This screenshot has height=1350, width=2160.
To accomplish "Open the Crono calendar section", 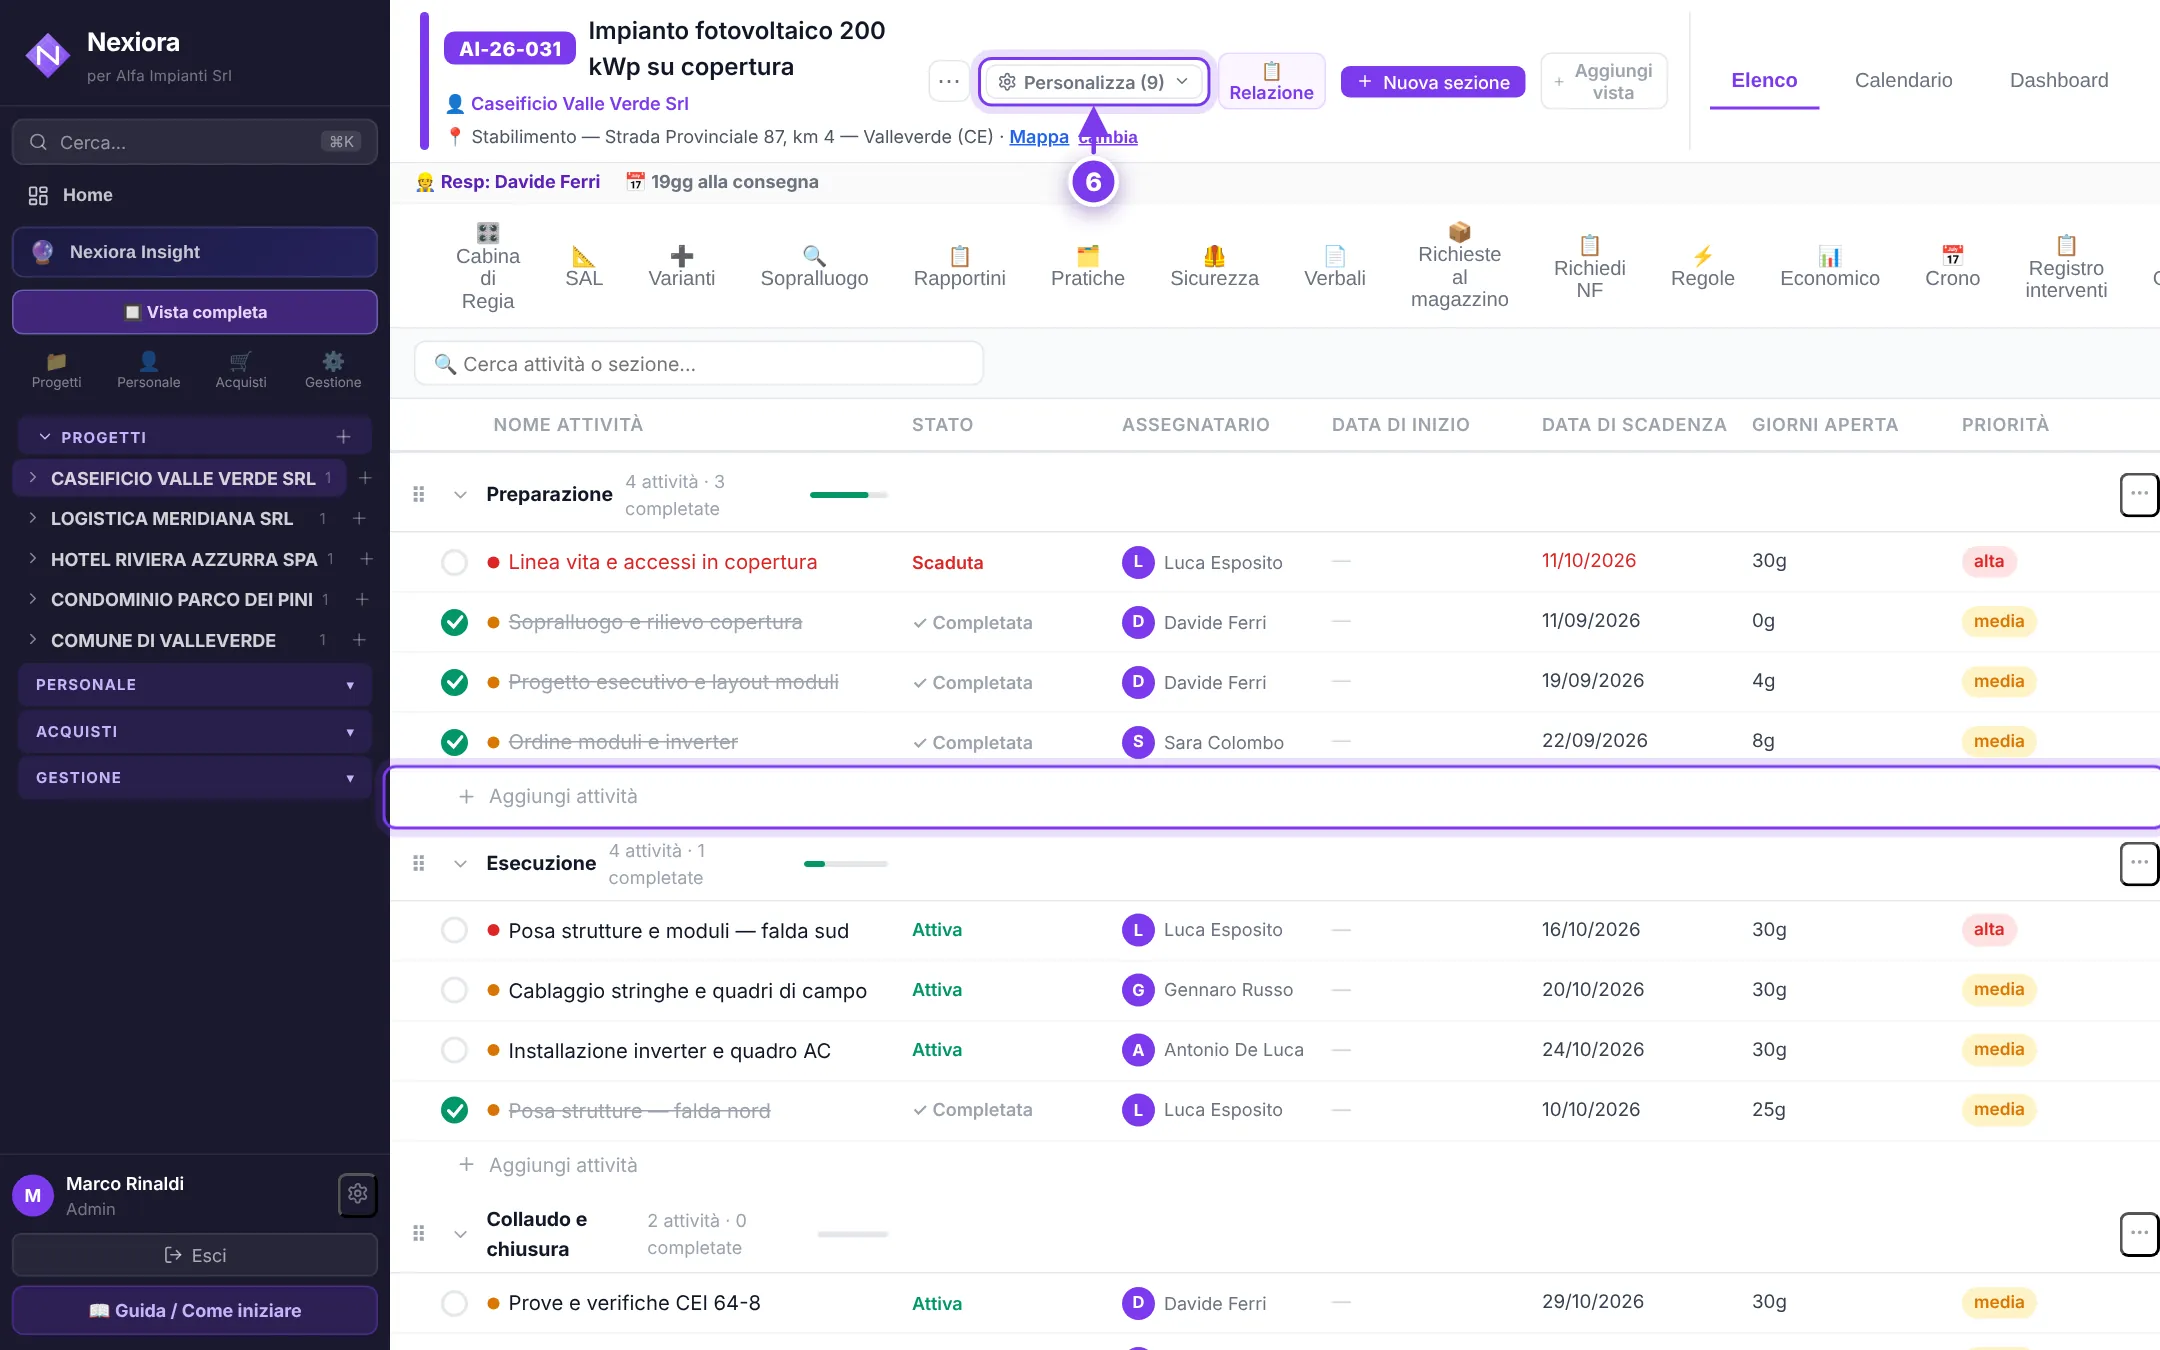I will (1952, 267).
